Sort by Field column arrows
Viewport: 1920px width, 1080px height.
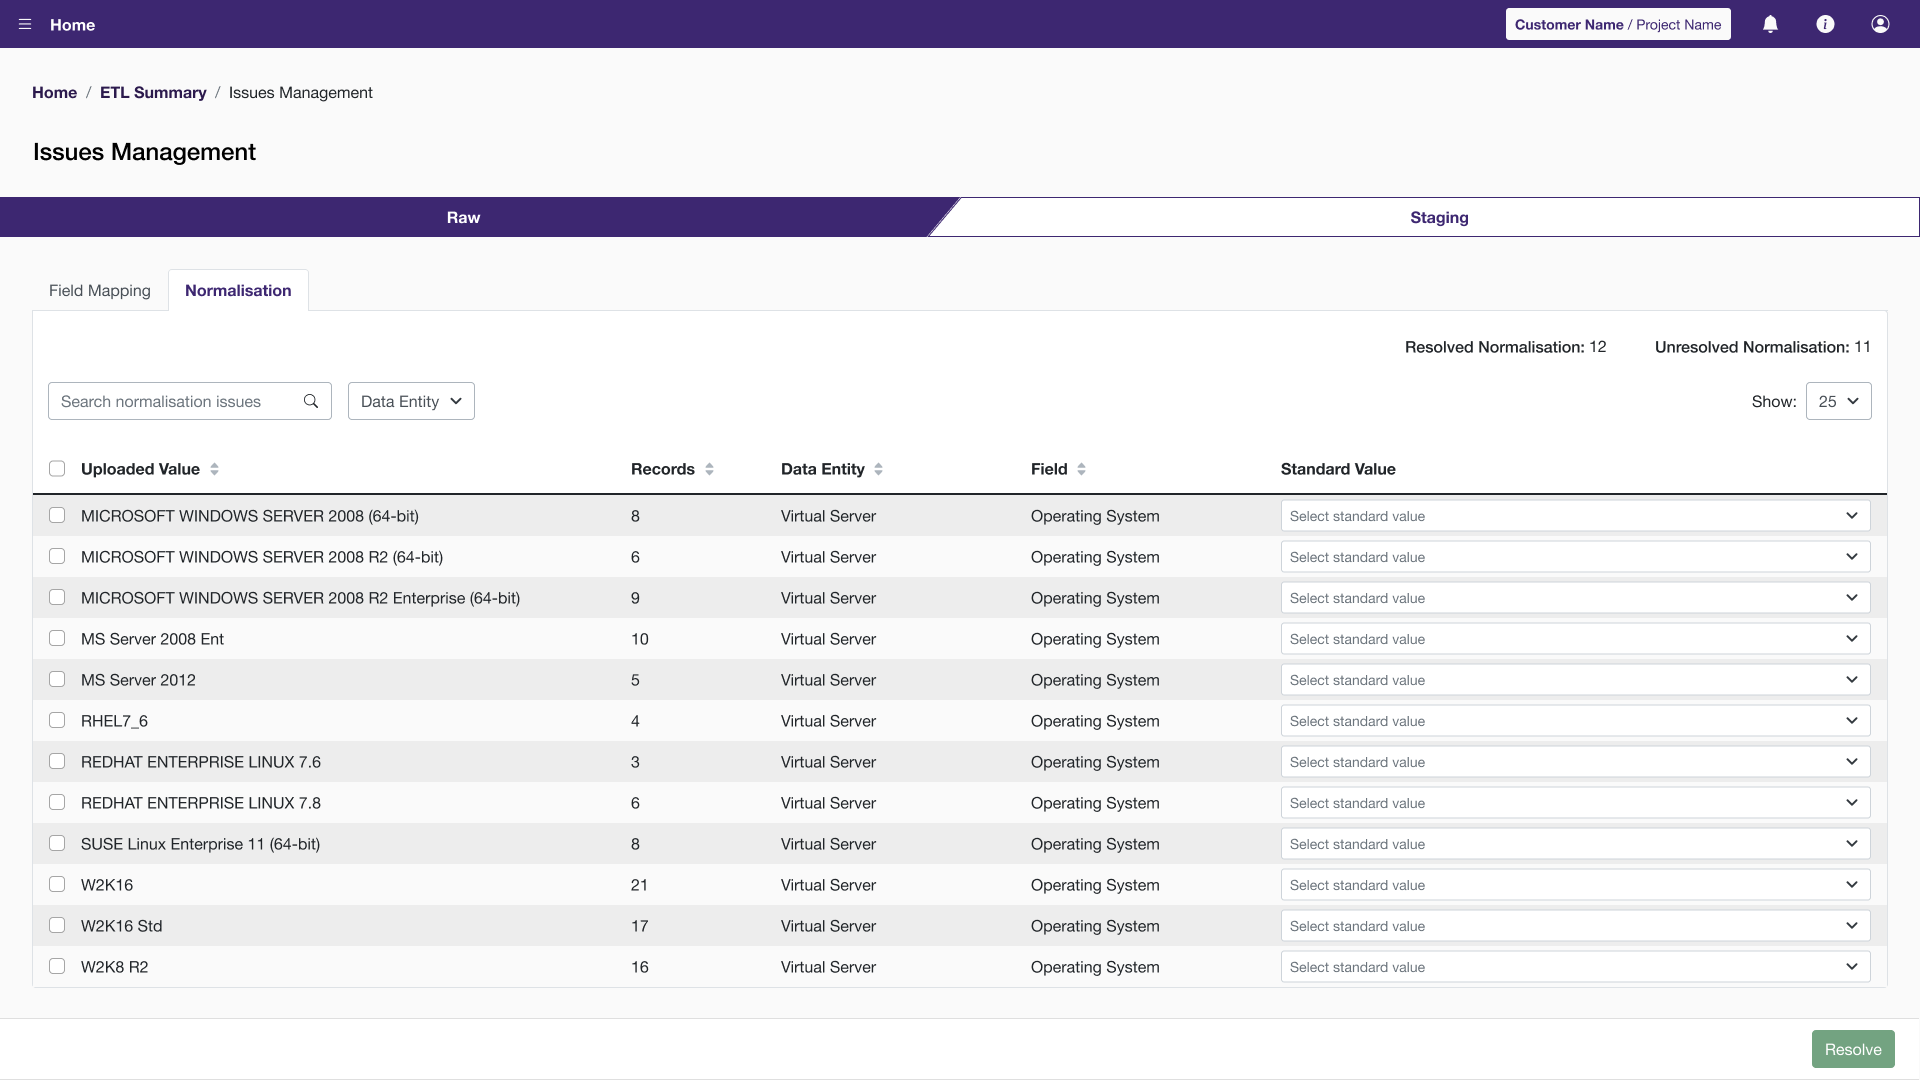(1081, 469)
